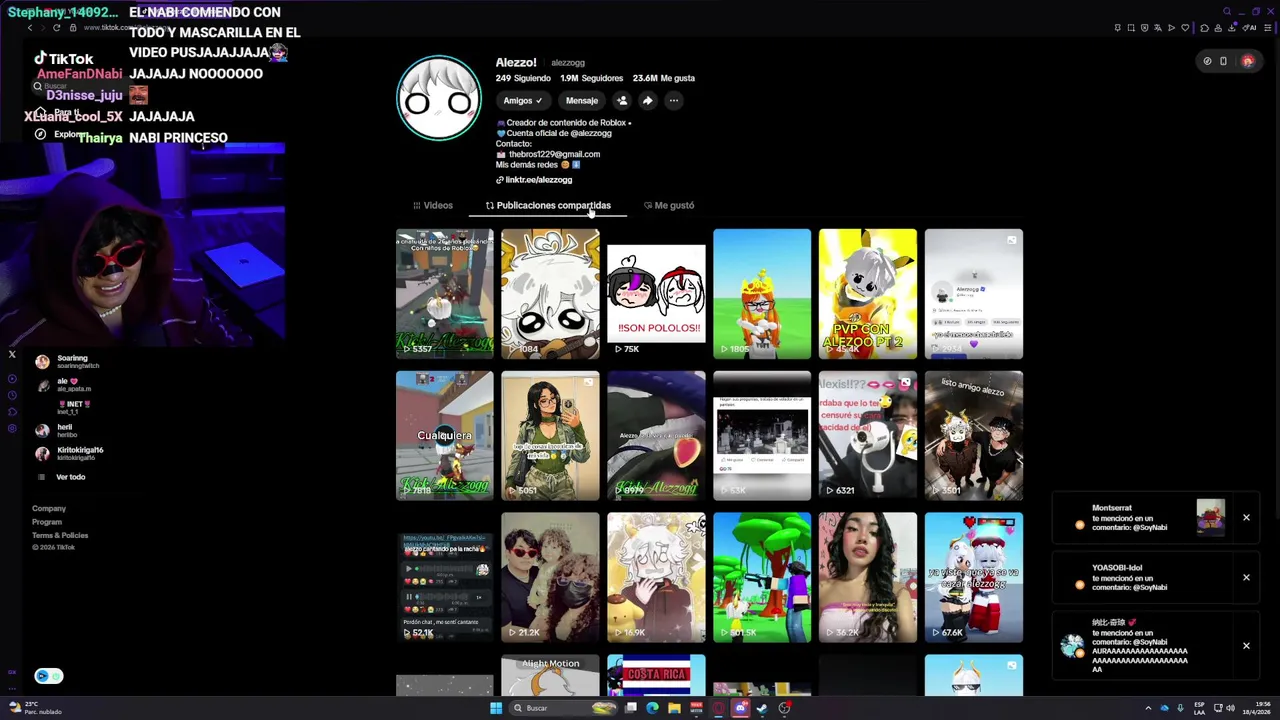Click the translate page icon
1280x720 pixels.
pos(1158,28)
